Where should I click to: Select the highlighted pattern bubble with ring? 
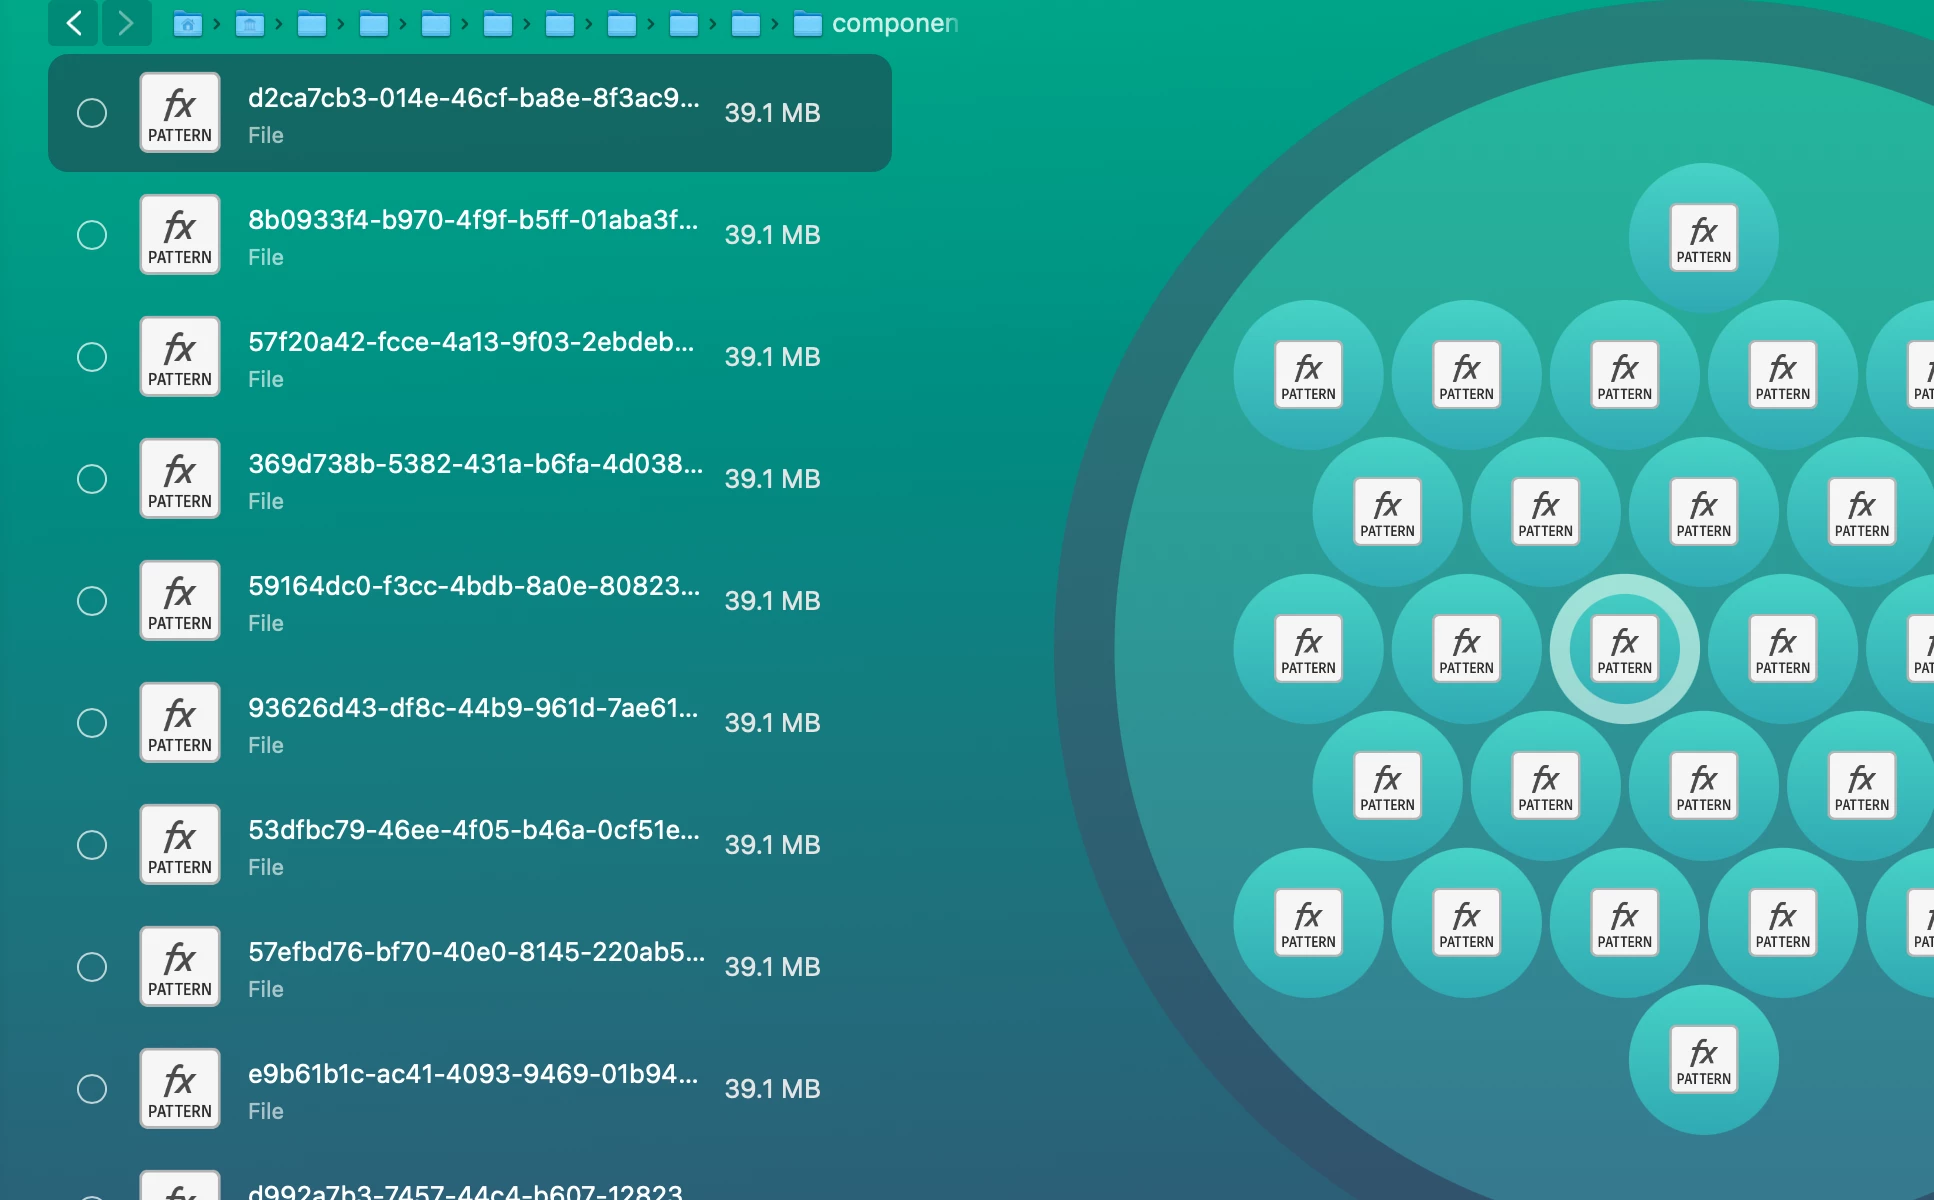coord(1624,649)
